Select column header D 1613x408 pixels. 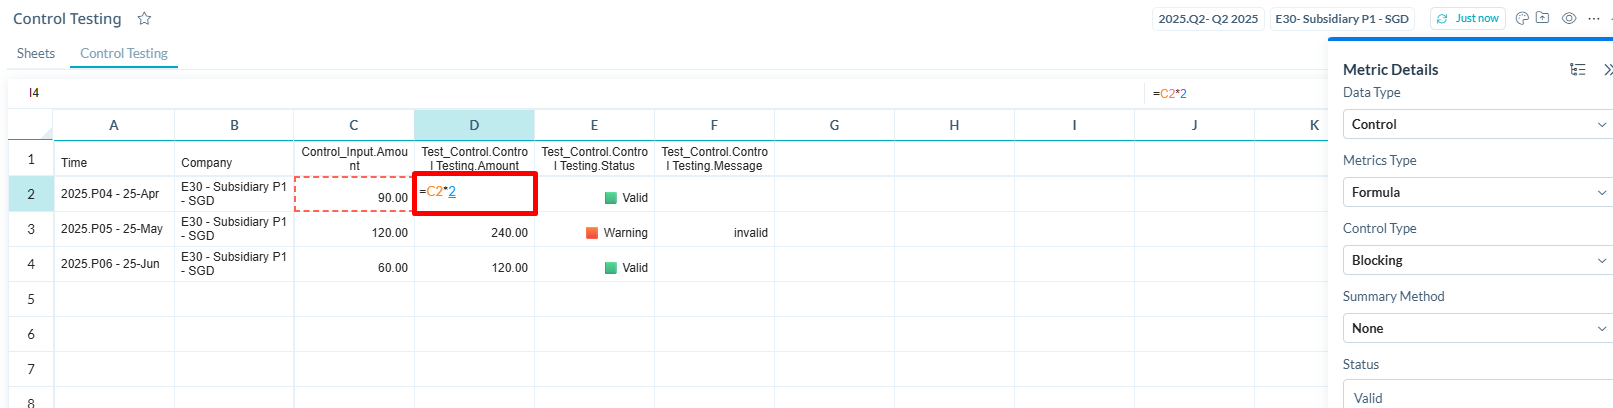(x=474, y=125)
